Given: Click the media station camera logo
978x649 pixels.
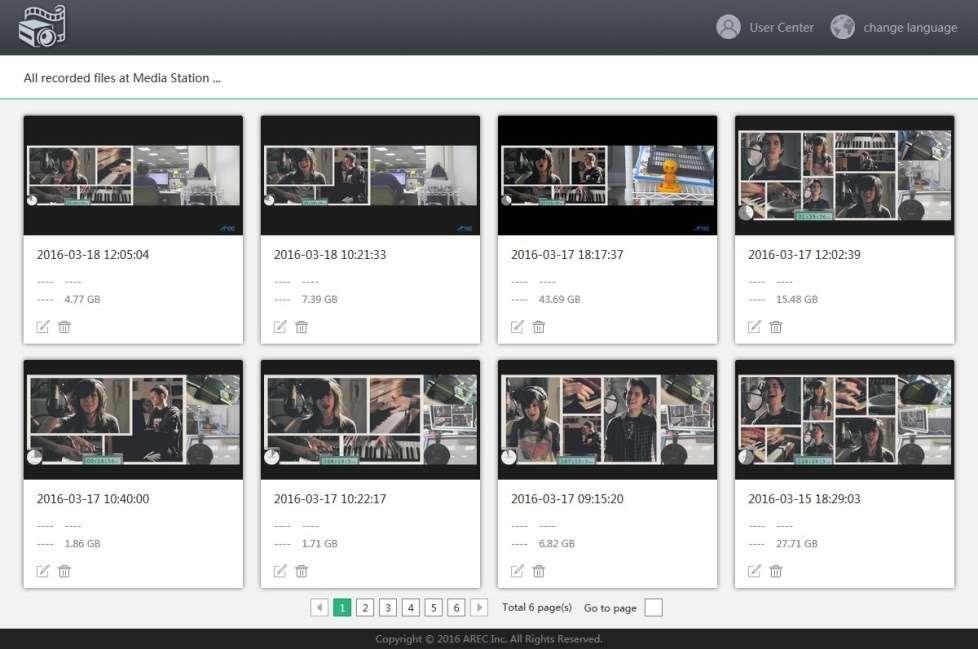Looking at the screenshot, I should [42, 26].
